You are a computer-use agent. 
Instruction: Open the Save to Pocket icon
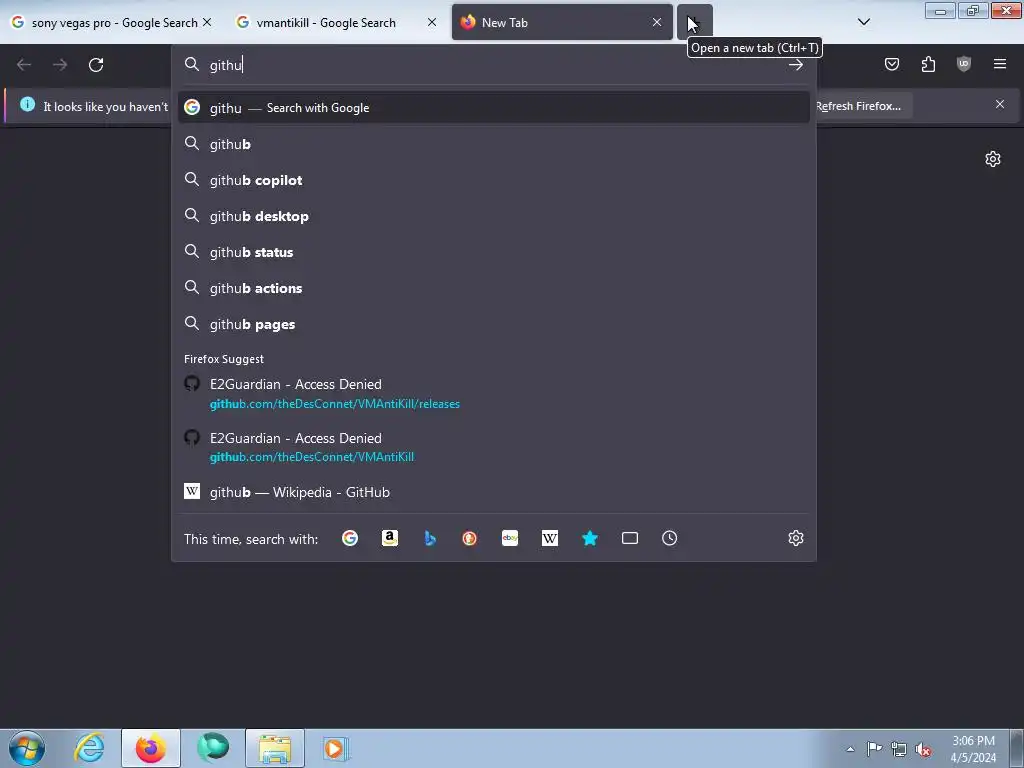click(x=891, y=64)
